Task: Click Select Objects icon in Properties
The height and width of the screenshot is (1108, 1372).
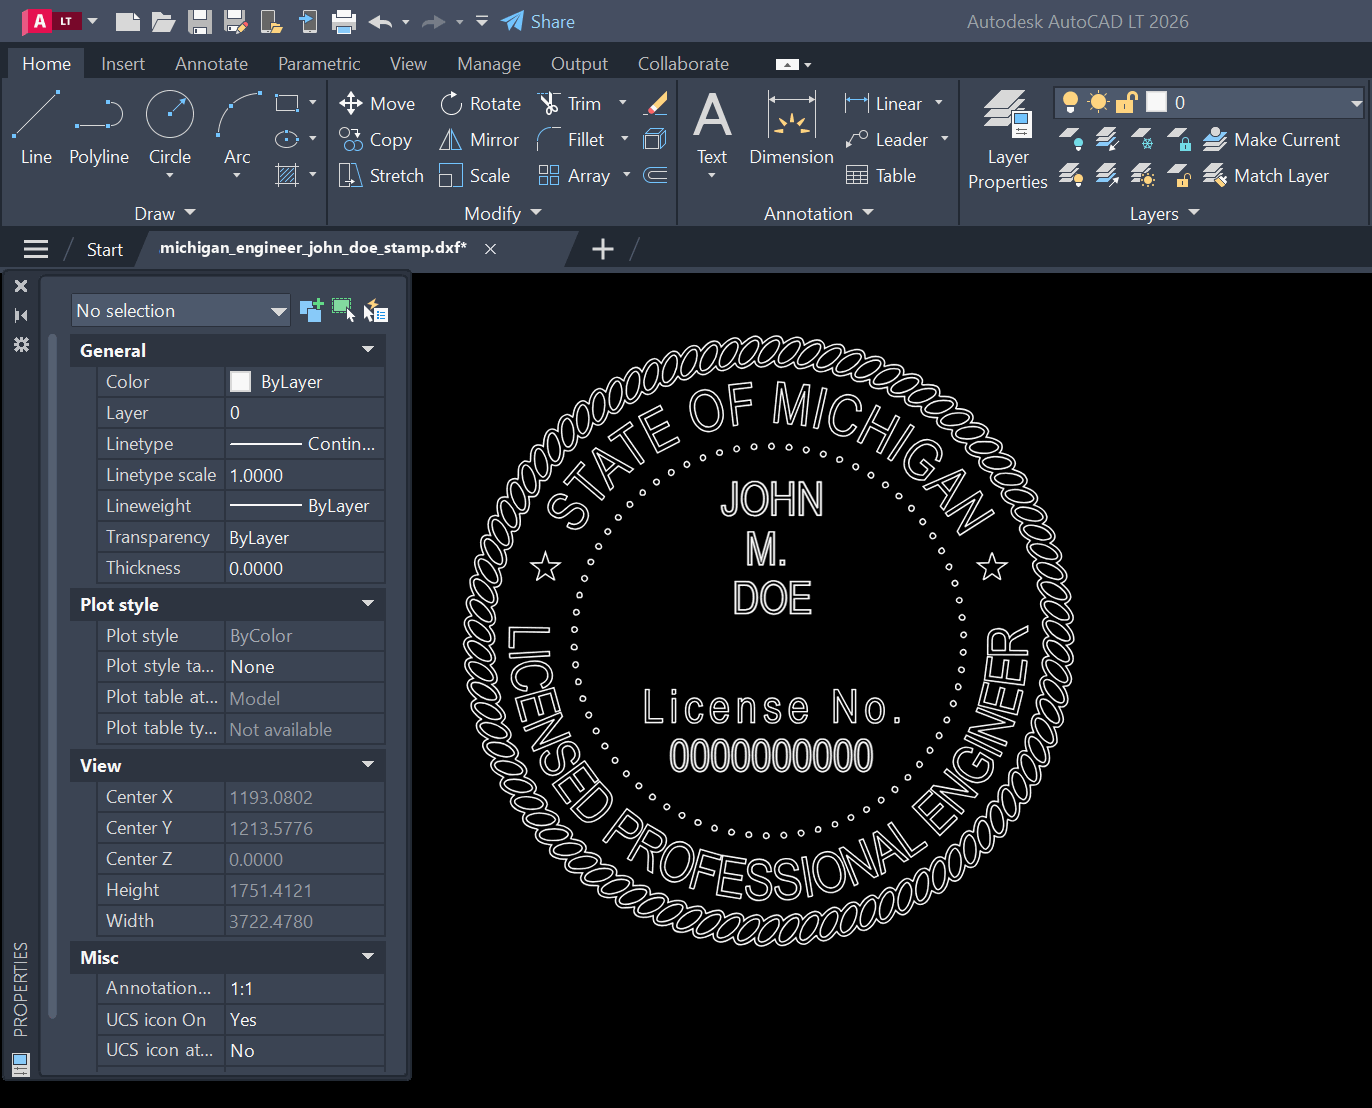Action: coord(343,310)
